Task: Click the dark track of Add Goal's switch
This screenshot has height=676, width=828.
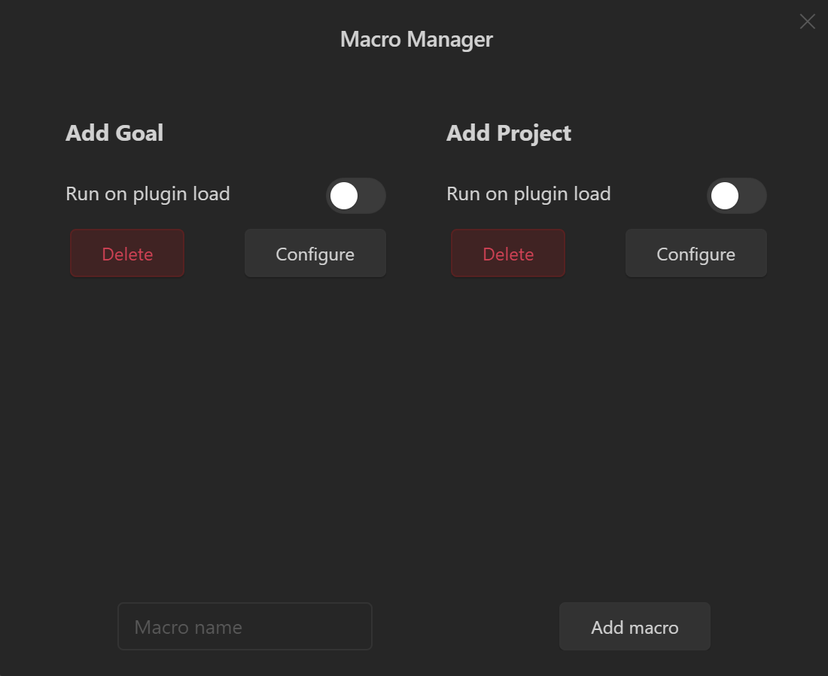Action: (372, 196)
